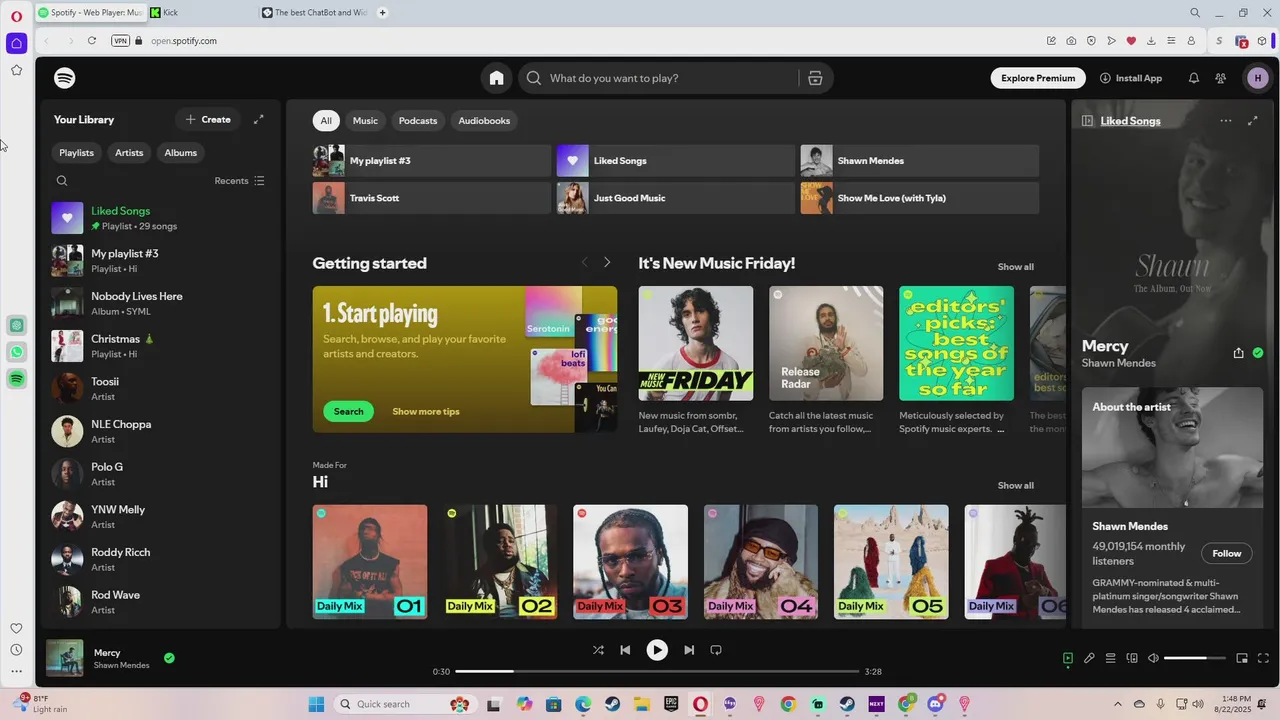1280x720 pixels.
Task: Open Travis Scott shortcut tile
Action: pyautogui.click(x=432, y=198)
